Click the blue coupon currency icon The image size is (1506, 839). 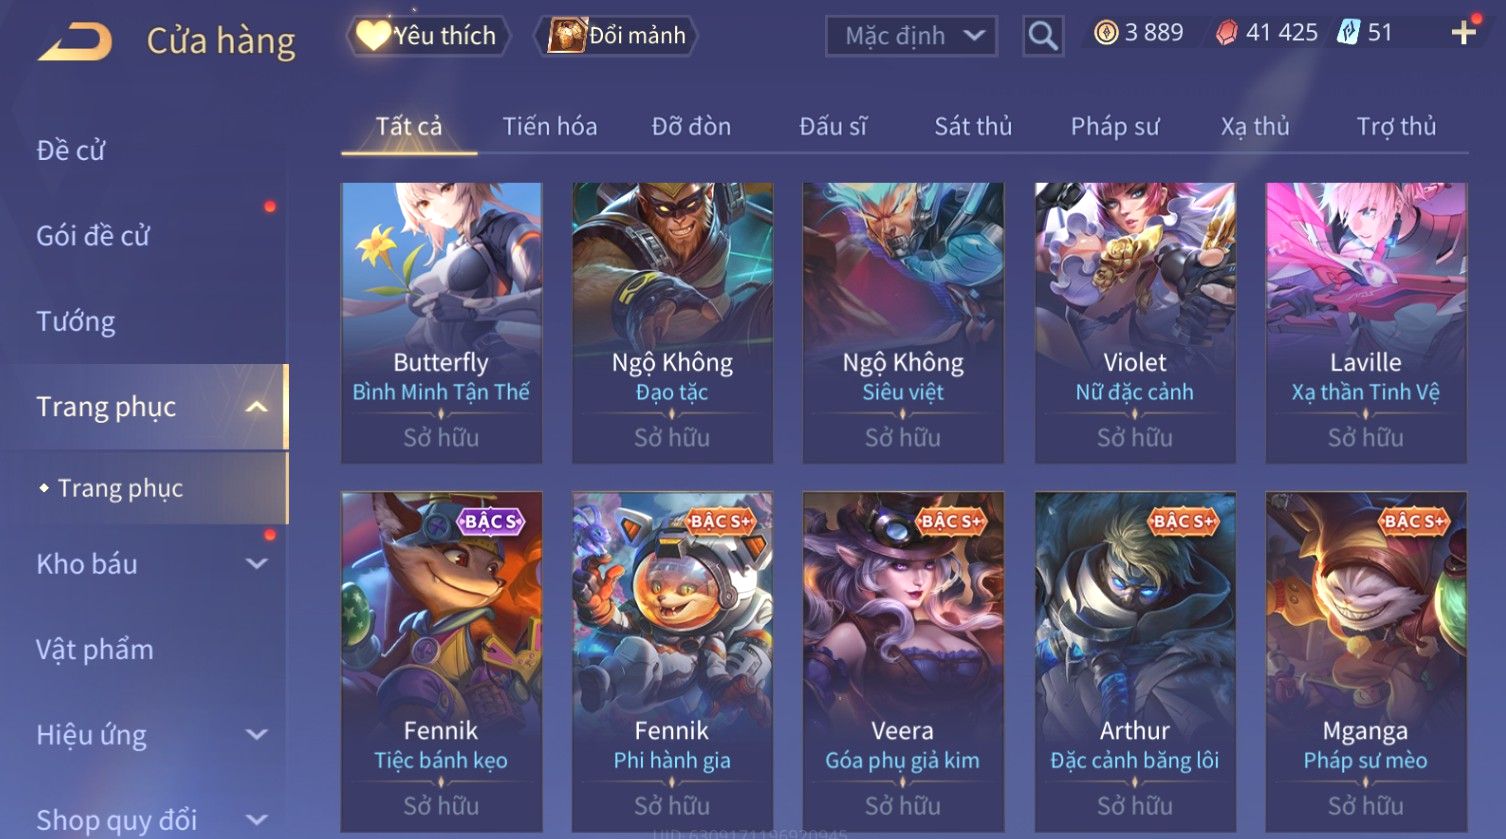click(1349, 33)
